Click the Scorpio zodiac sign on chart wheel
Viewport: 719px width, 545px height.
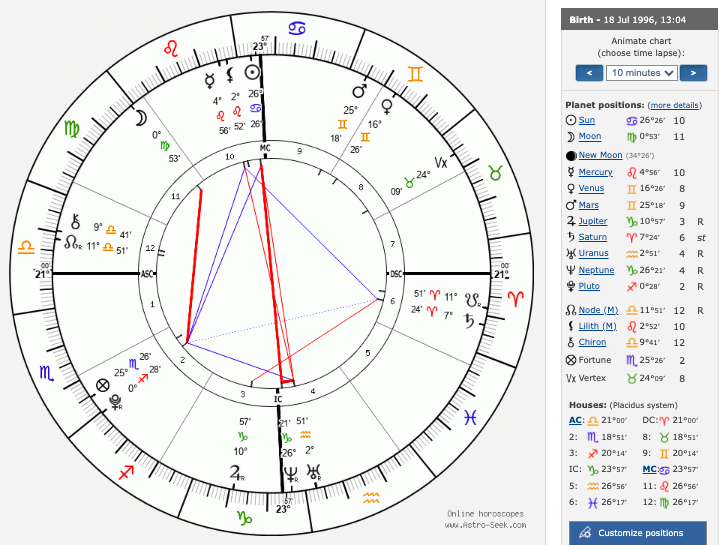[46, 373]
